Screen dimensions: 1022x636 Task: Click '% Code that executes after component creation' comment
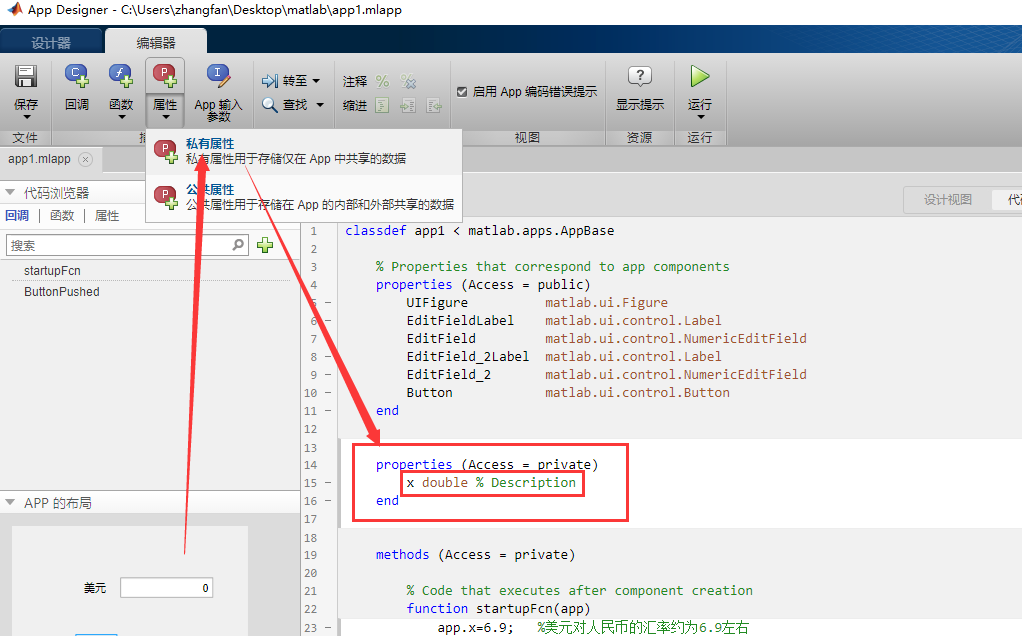[x=579, y=590]
